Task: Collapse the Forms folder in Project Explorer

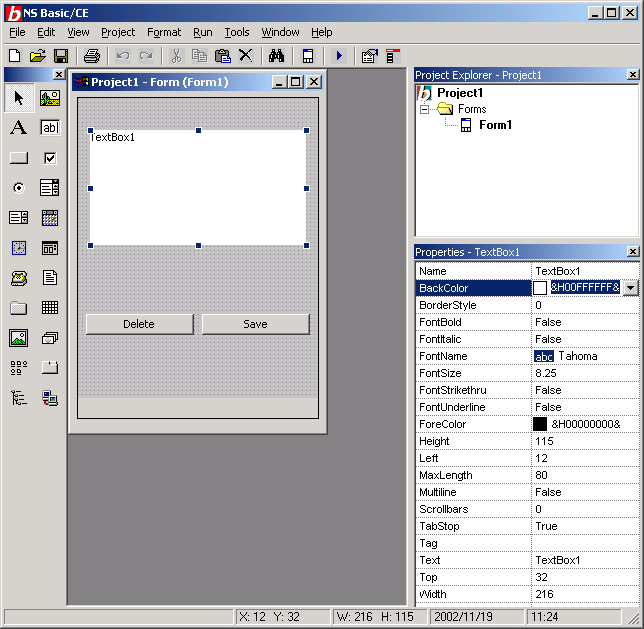Action: tap(424, 109)
